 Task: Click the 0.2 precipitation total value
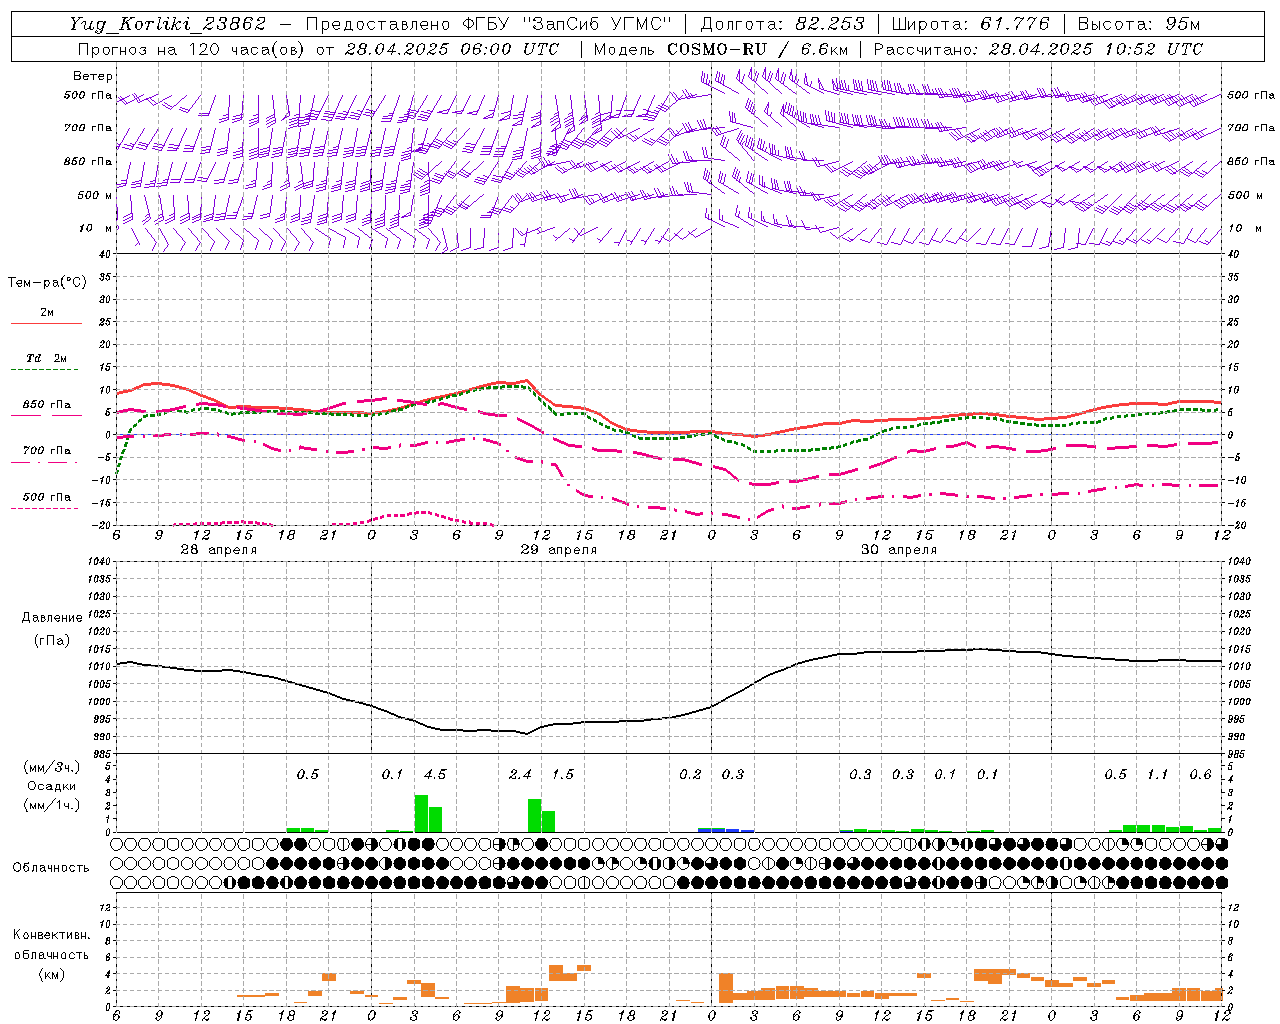690,775
